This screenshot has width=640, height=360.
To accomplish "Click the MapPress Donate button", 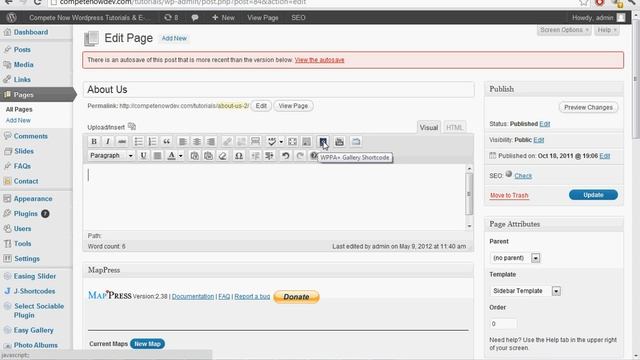I will pyautogui.click(x=296, y=297).
